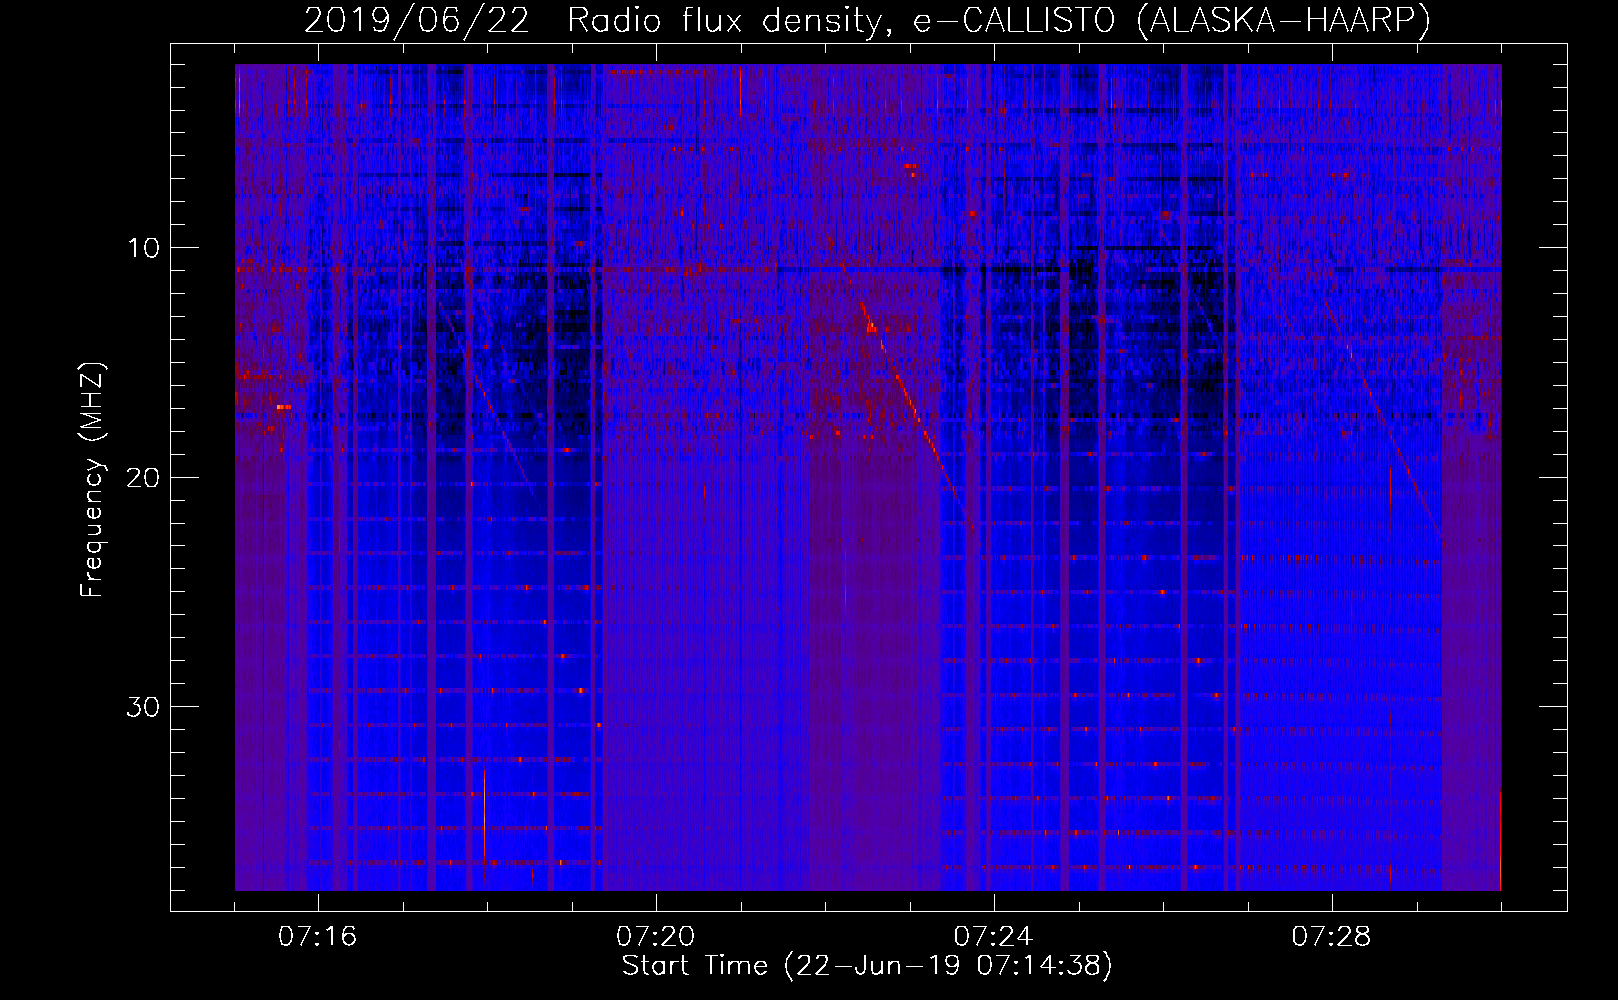The height and width of the screenshot is (1000, 1618).
Task: Click the '07:20' time tick label
Action: click(655, 937)
